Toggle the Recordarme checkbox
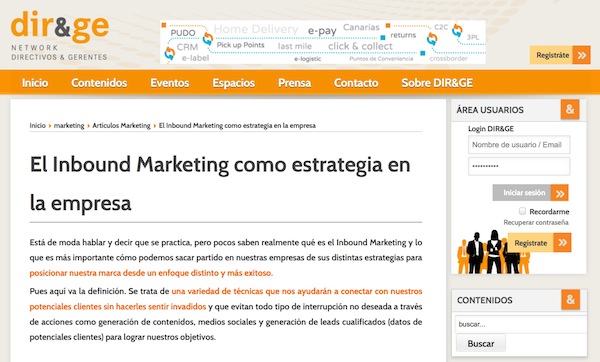Image resolution: width=600 pixels, height=362 pixels. tap(522, 211)
